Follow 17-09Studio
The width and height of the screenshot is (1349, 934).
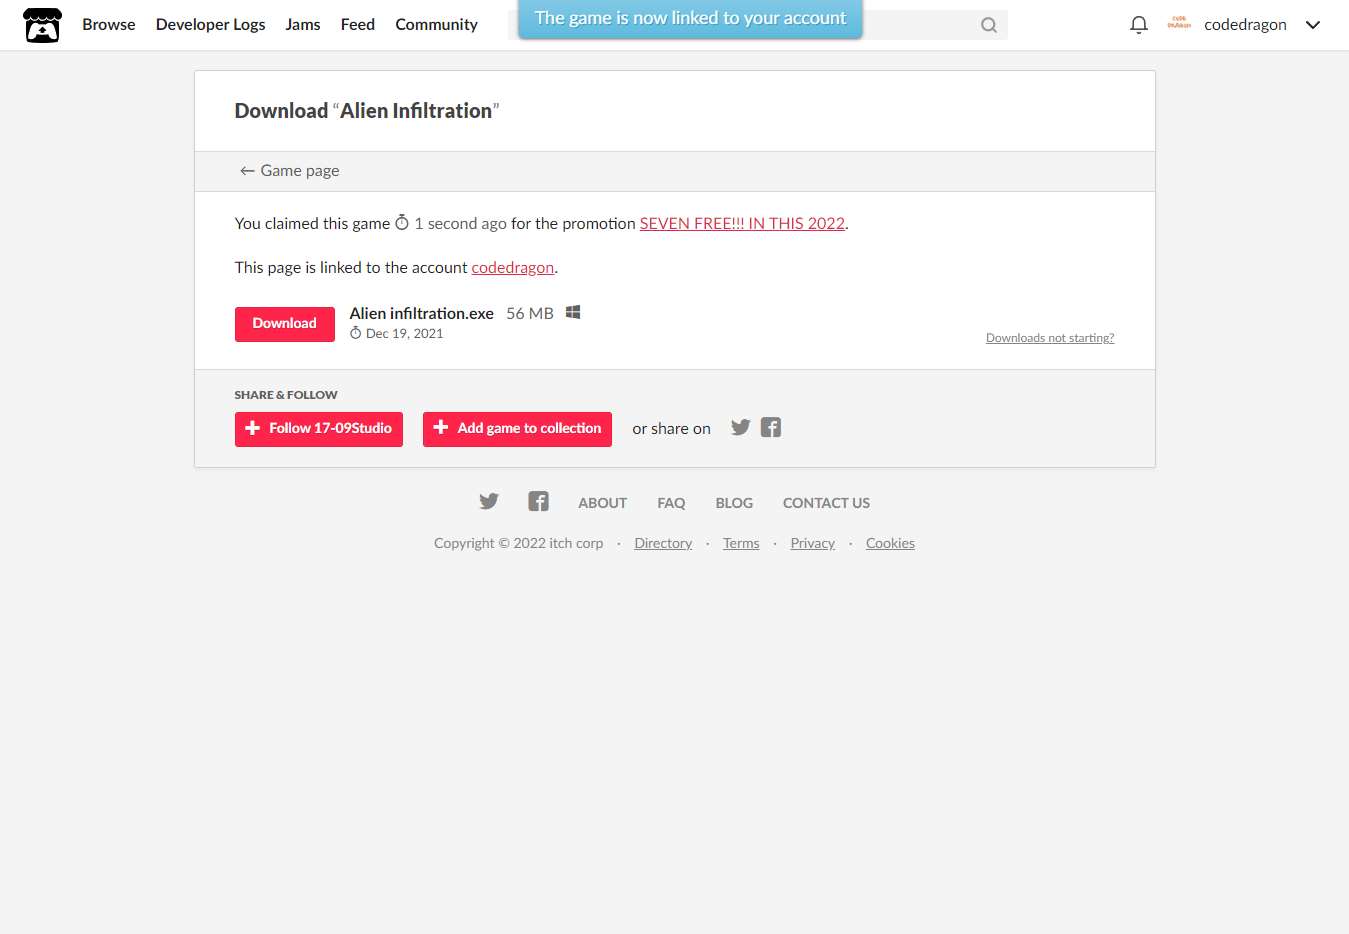(x=319, y=429)
